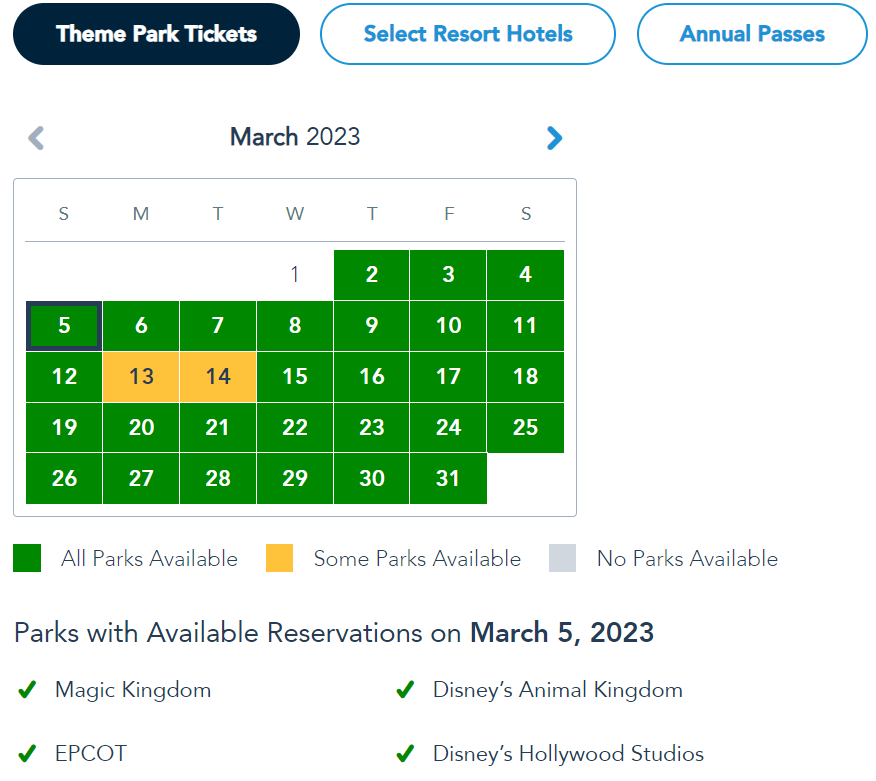This screenshot has width=876, height=781.
Task: Select March 17 on the calendar
Action: (448, 377)
